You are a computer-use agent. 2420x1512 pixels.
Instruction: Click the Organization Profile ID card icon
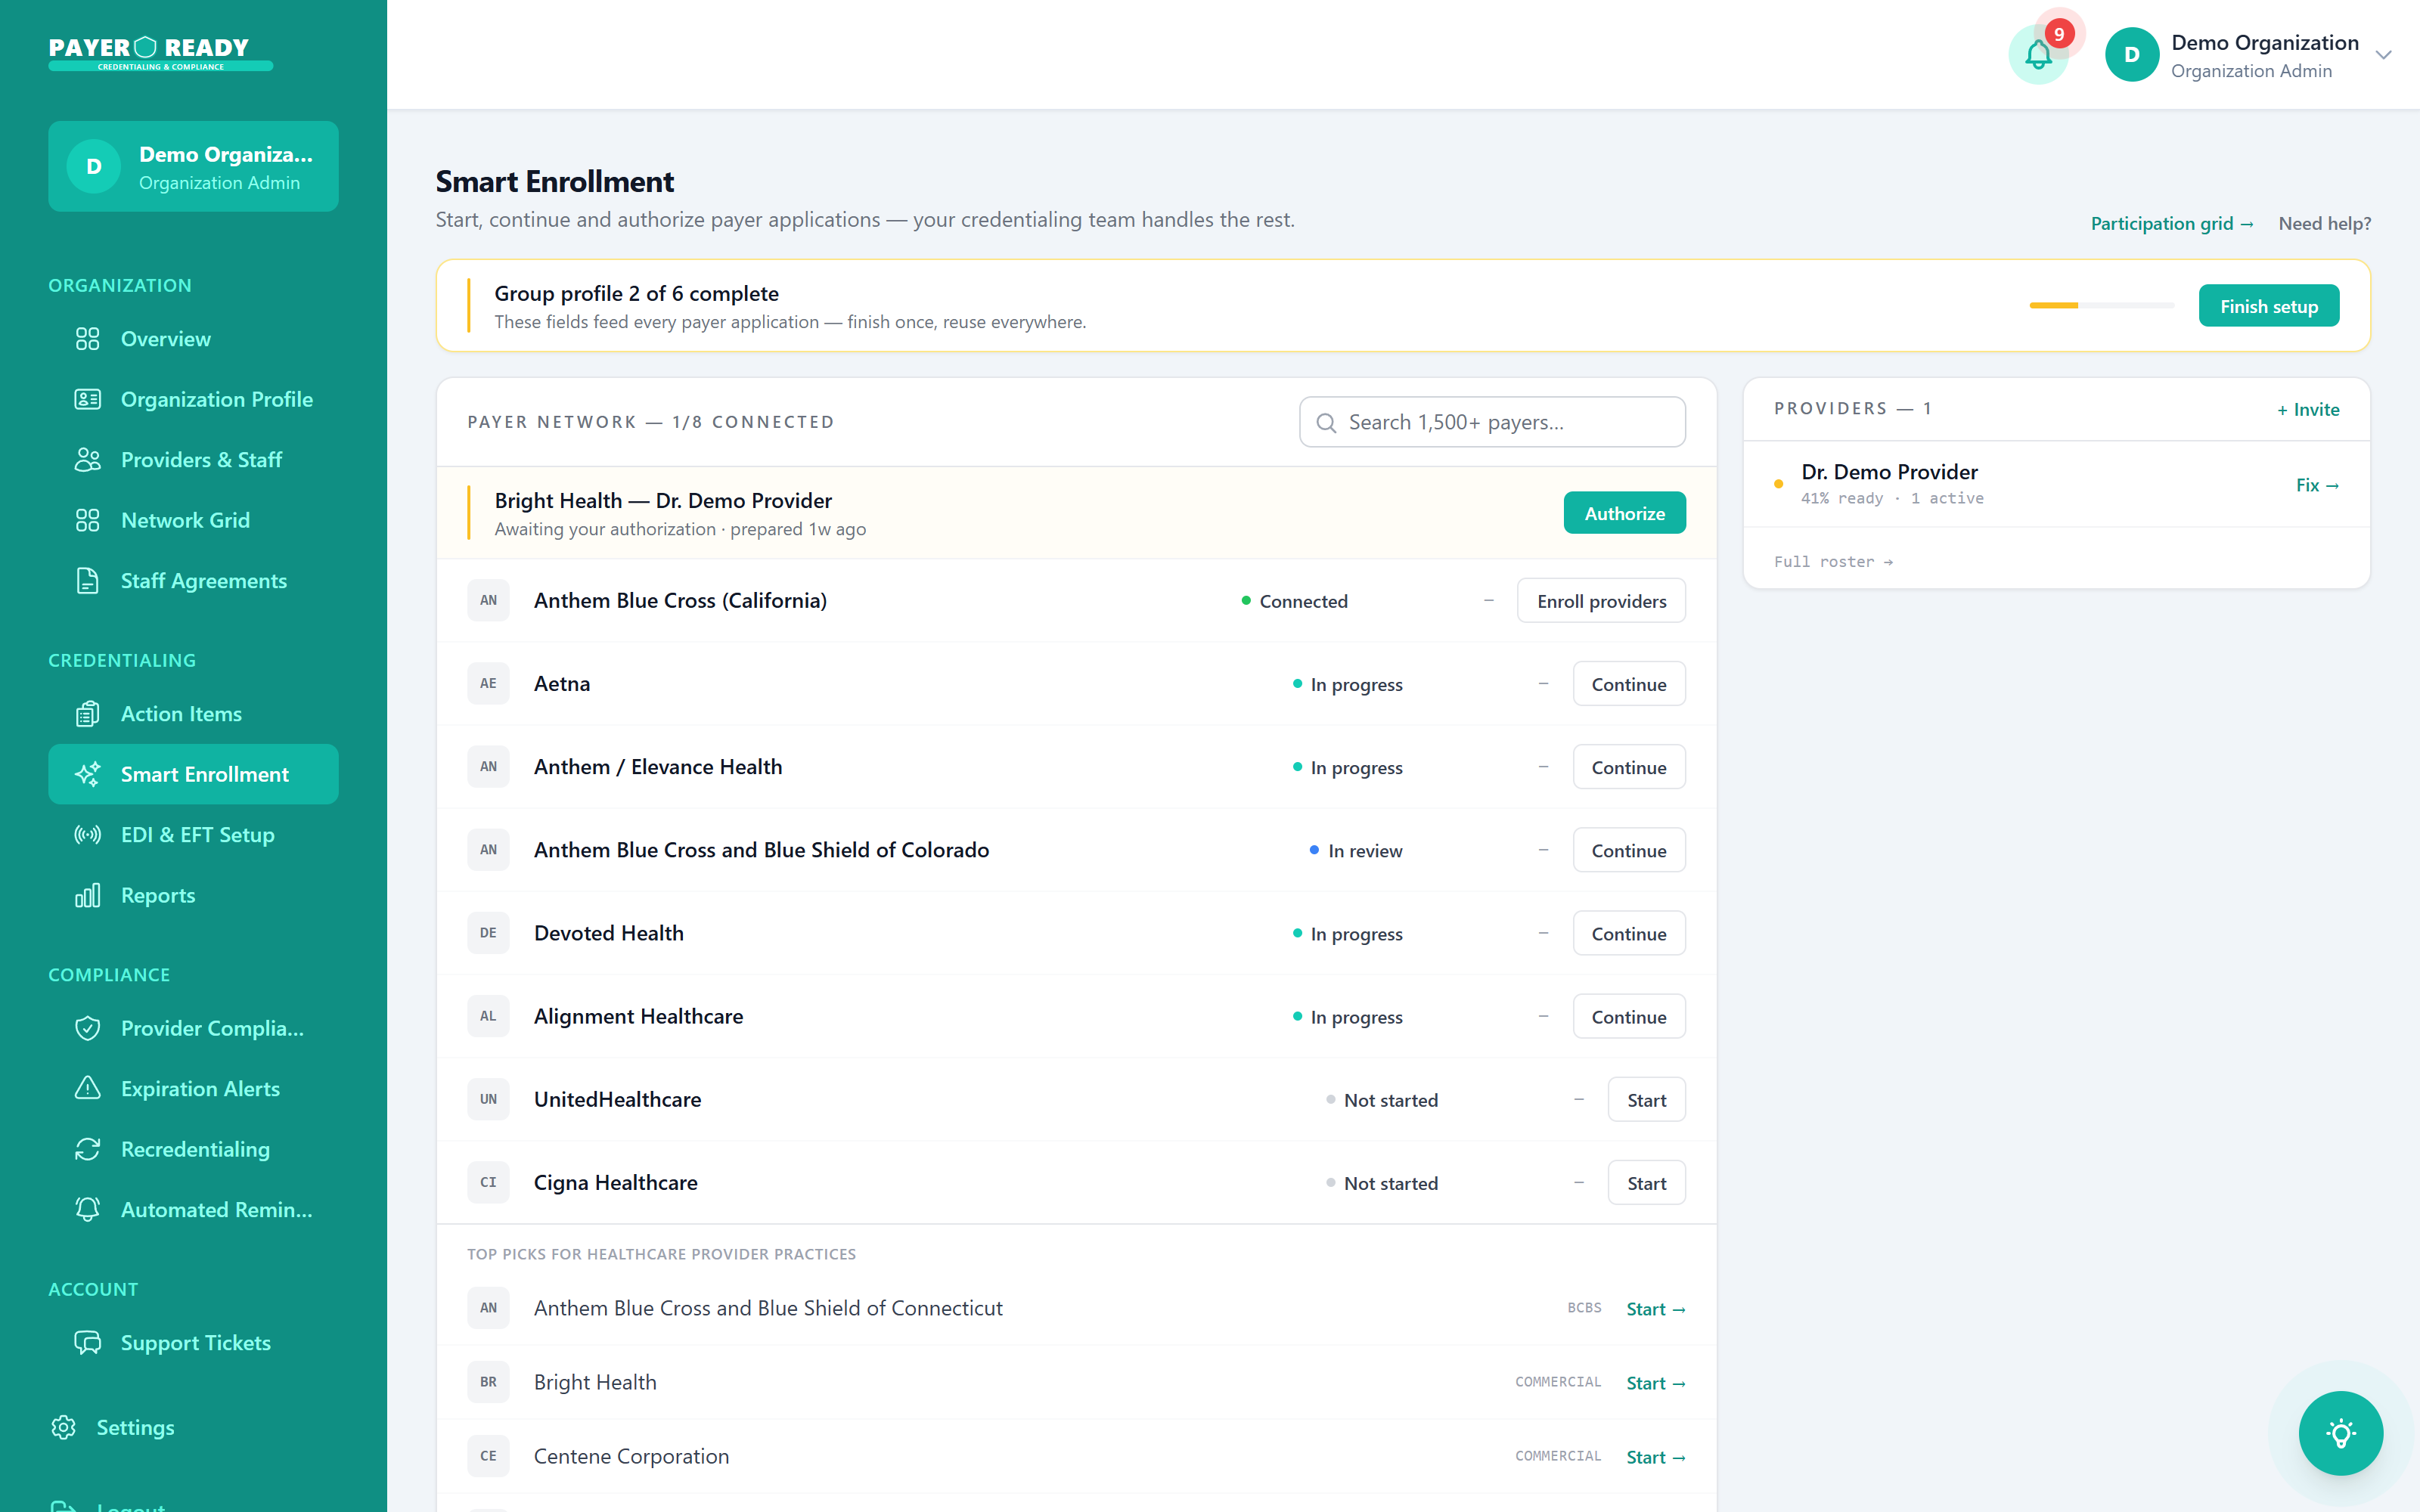[88, 399]
